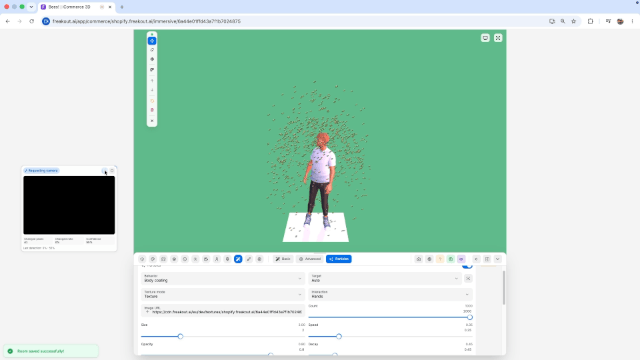Image resolution: width=640 pixels, height=360 pixels.
Task: Open a new browser tab
Action: pos(122,7)
